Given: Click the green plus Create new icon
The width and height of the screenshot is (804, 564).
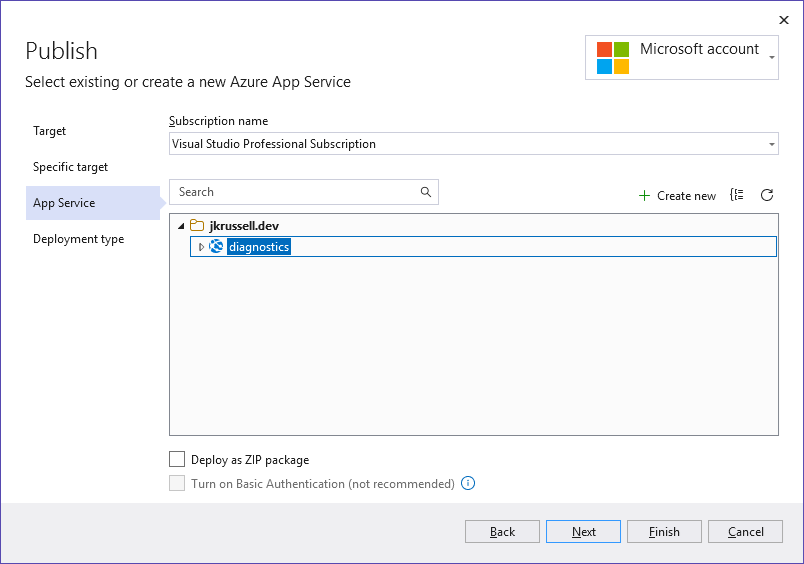Looking at the screenshot, I should tap(645, 195).
